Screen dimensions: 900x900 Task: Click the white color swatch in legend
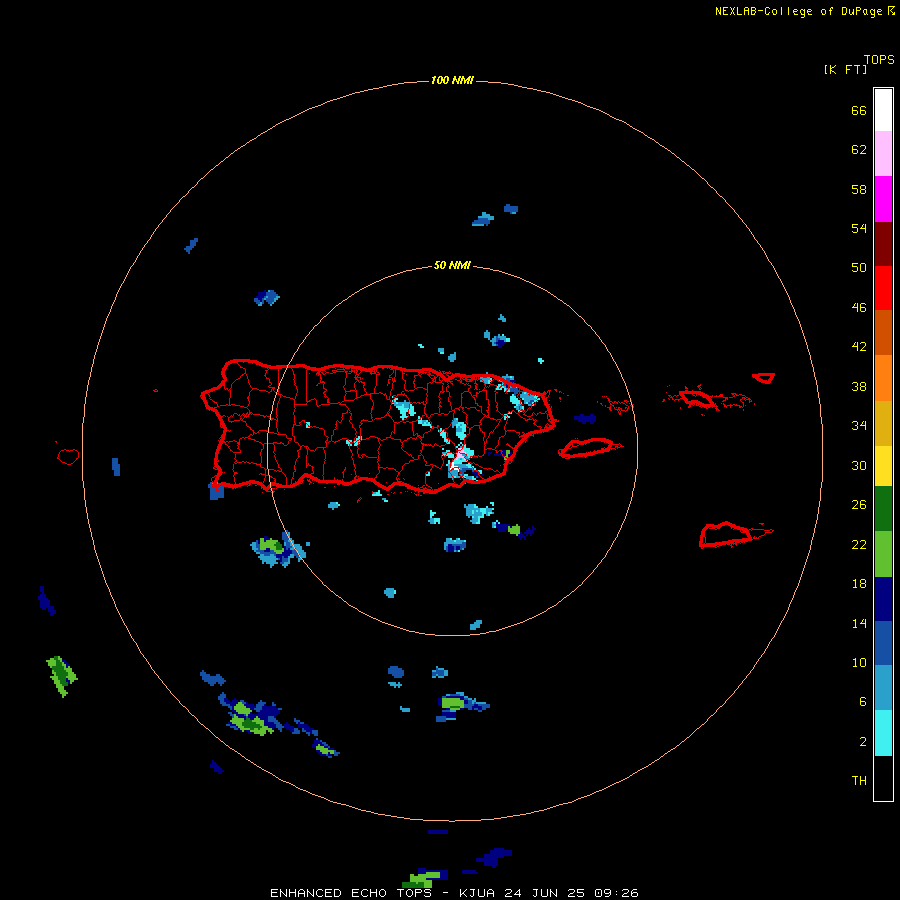click(x=883, y=110)
